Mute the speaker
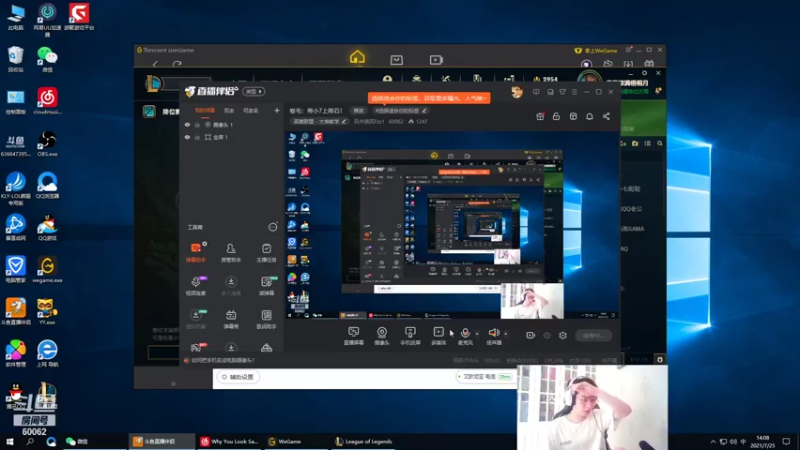 494,336
